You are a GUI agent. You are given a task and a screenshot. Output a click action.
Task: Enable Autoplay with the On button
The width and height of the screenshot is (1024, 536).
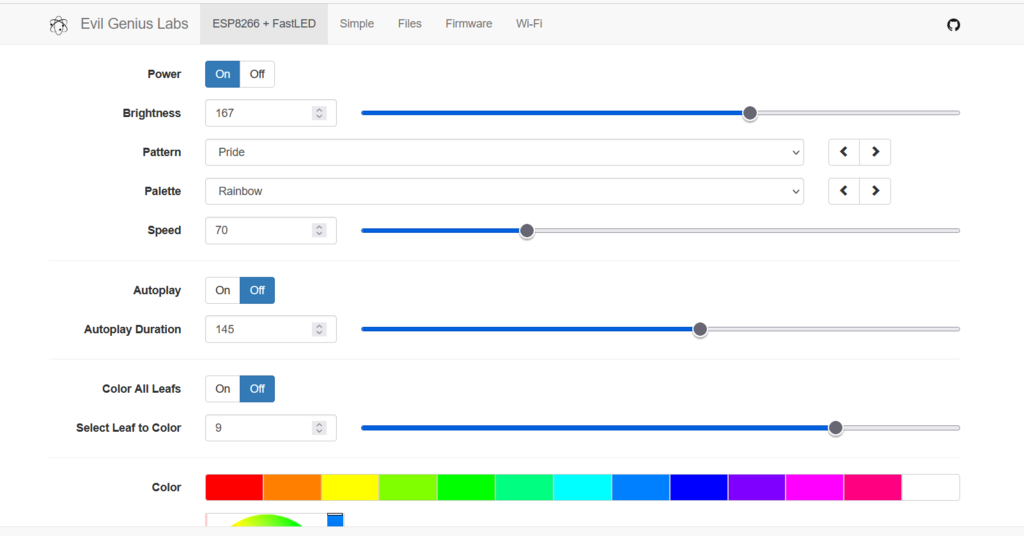coord(223,291)
